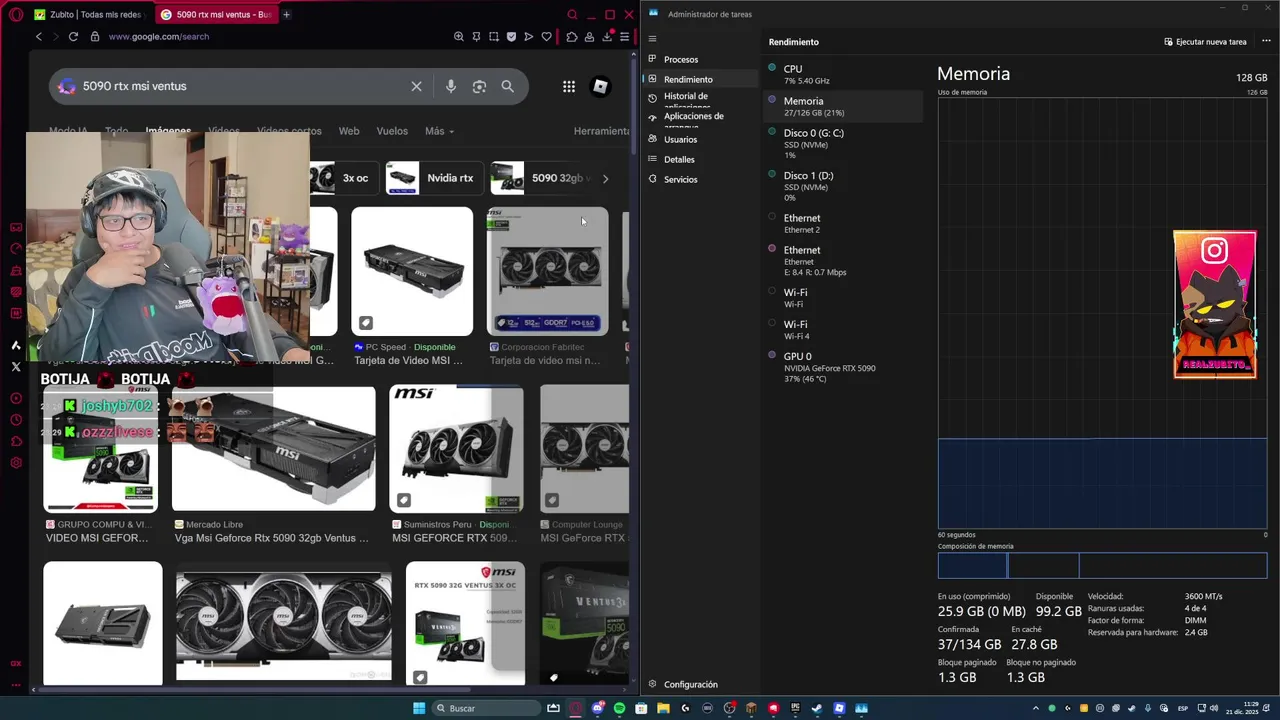Open Mercado Libre Vga Msi result image
The image size is (1280, 720).
[273, 449]
